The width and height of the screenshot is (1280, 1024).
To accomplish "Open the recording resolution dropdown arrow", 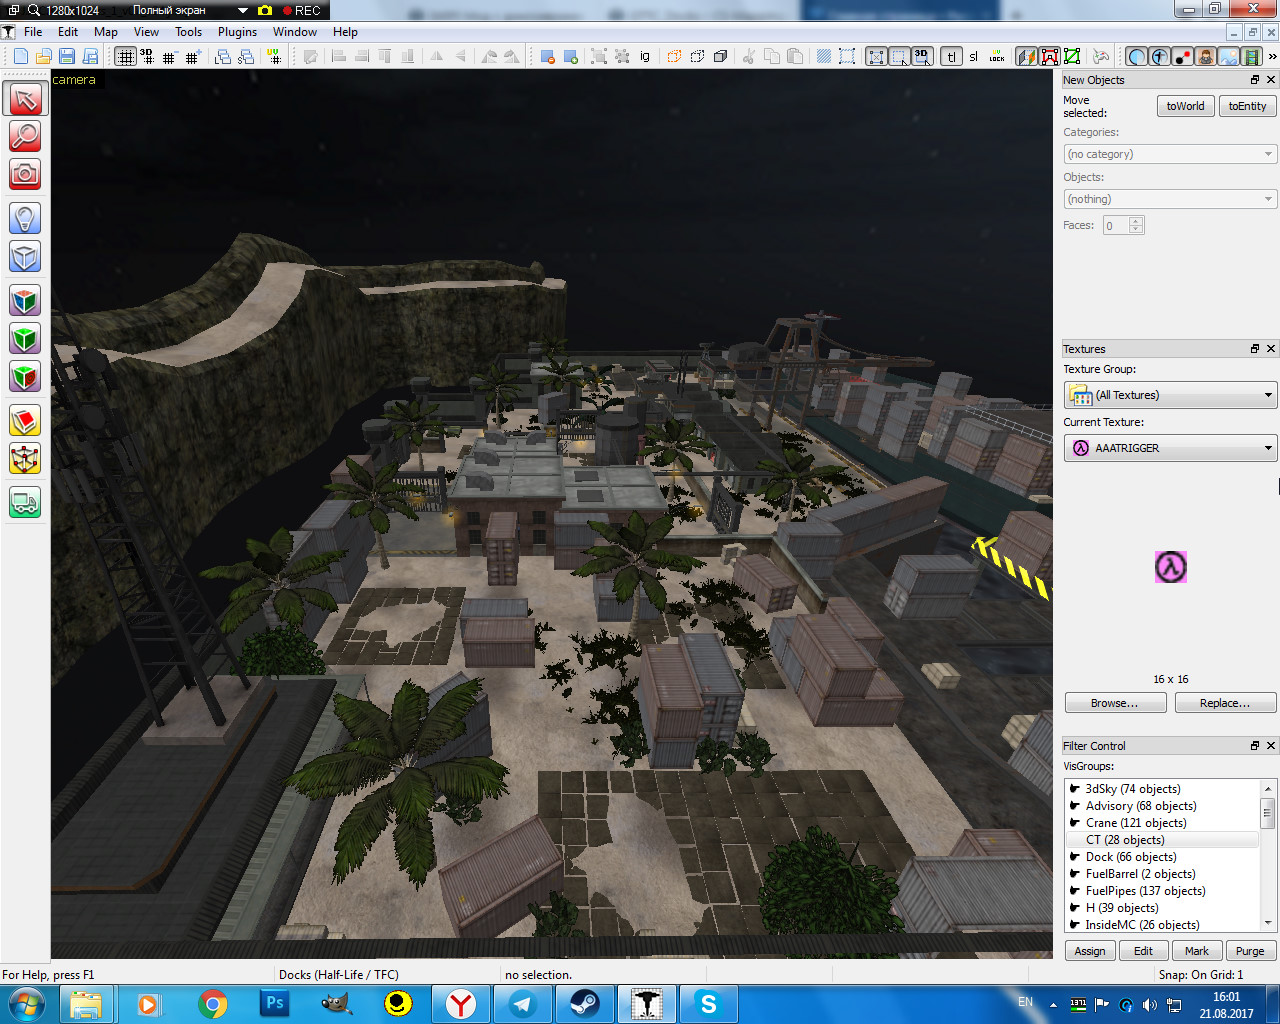I will click(242, 10).
